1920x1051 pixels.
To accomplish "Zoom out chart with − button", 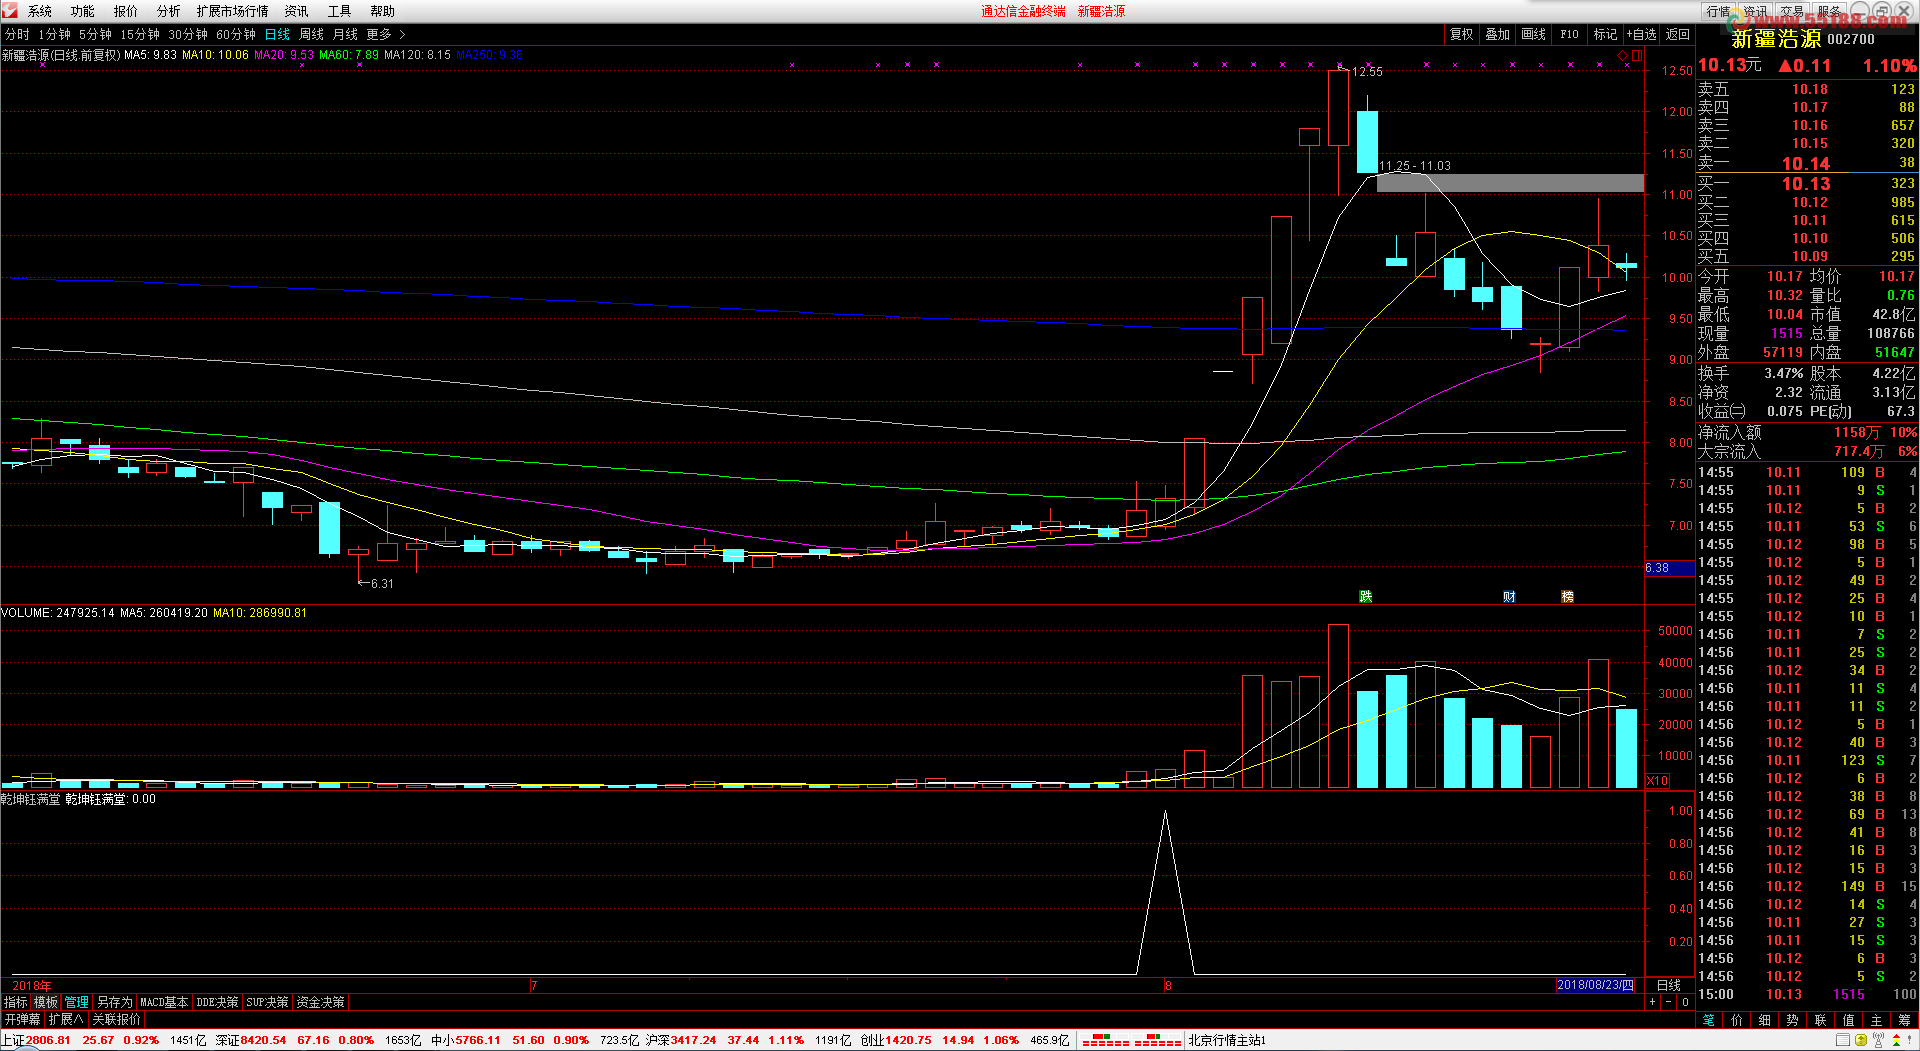I will click(1668, 1002).
